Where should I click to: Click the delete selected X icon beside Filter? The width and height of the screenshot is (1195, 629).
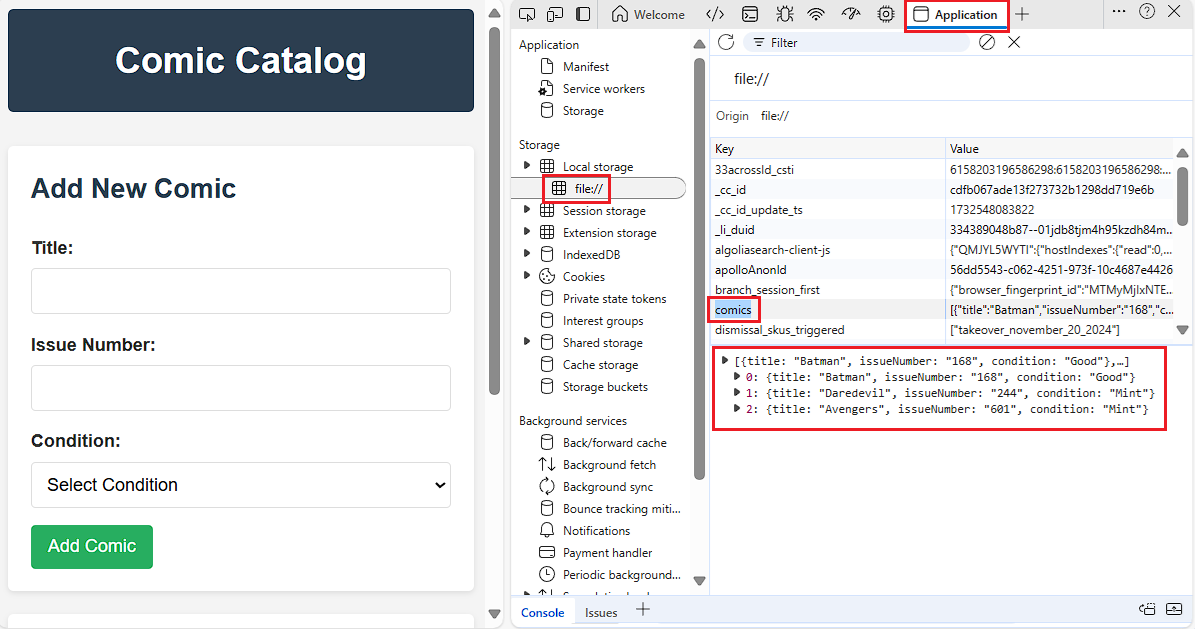[1014, 42]
